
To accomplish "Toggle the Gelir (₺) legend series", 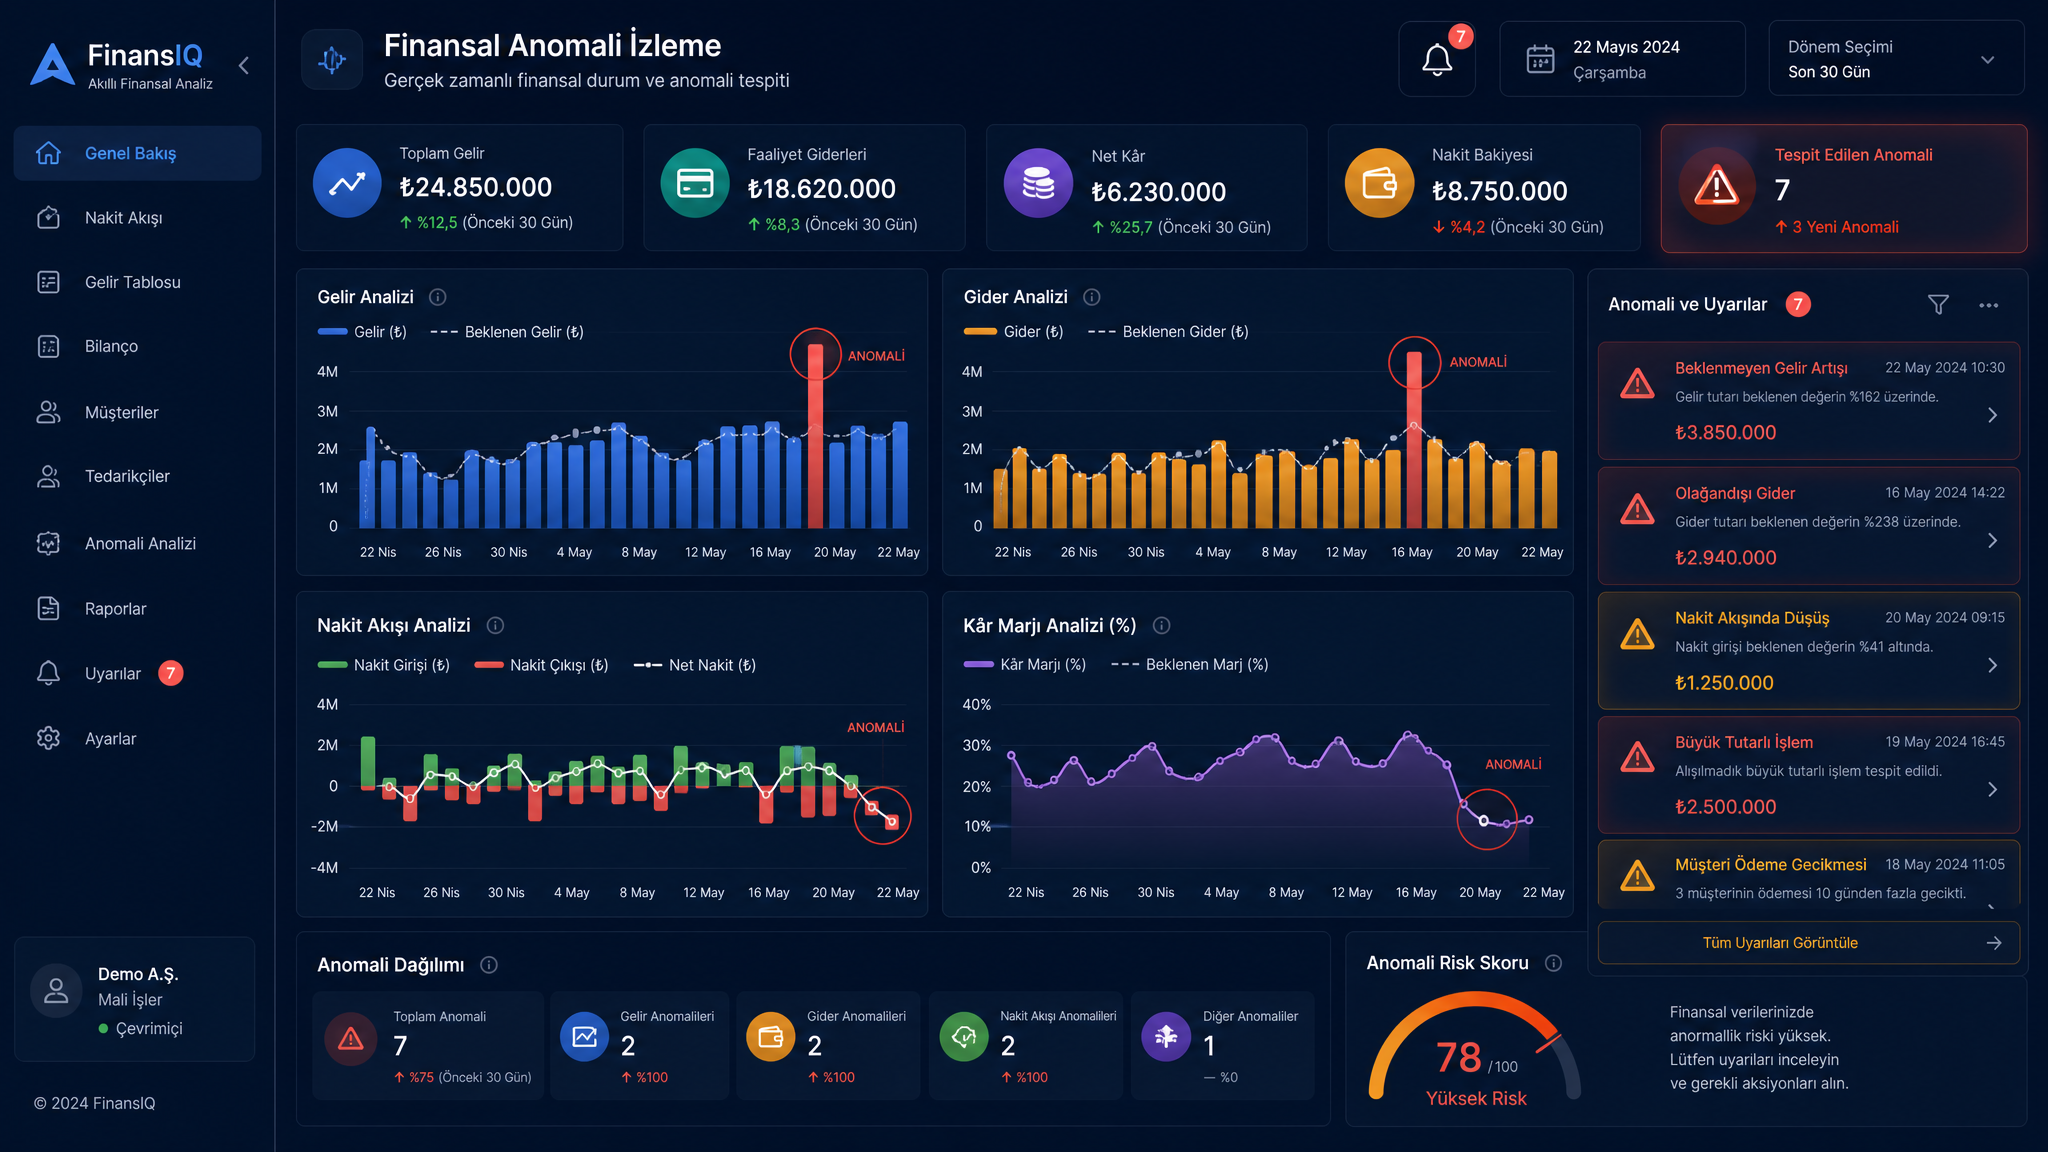I will pyautogui.click(x=362, y=332).
